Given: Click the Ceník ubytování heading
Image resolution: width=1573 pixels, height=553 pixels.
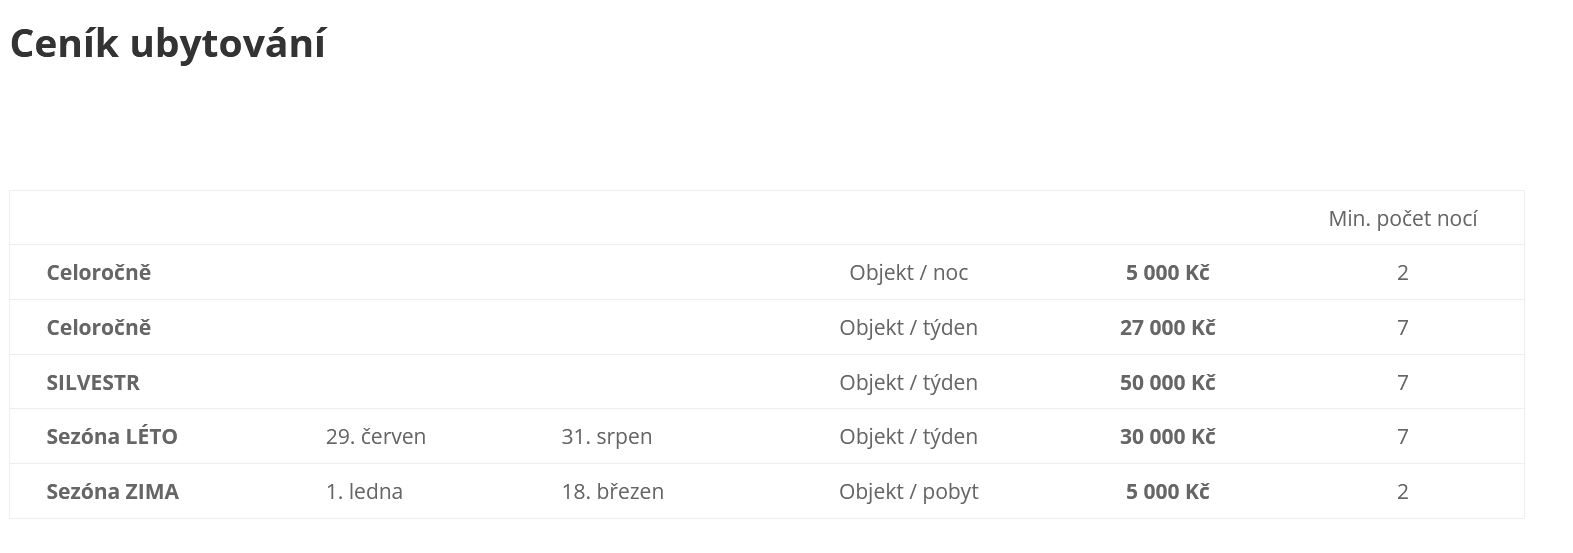Looking at the screenshot, I should [x=167, y=45].
